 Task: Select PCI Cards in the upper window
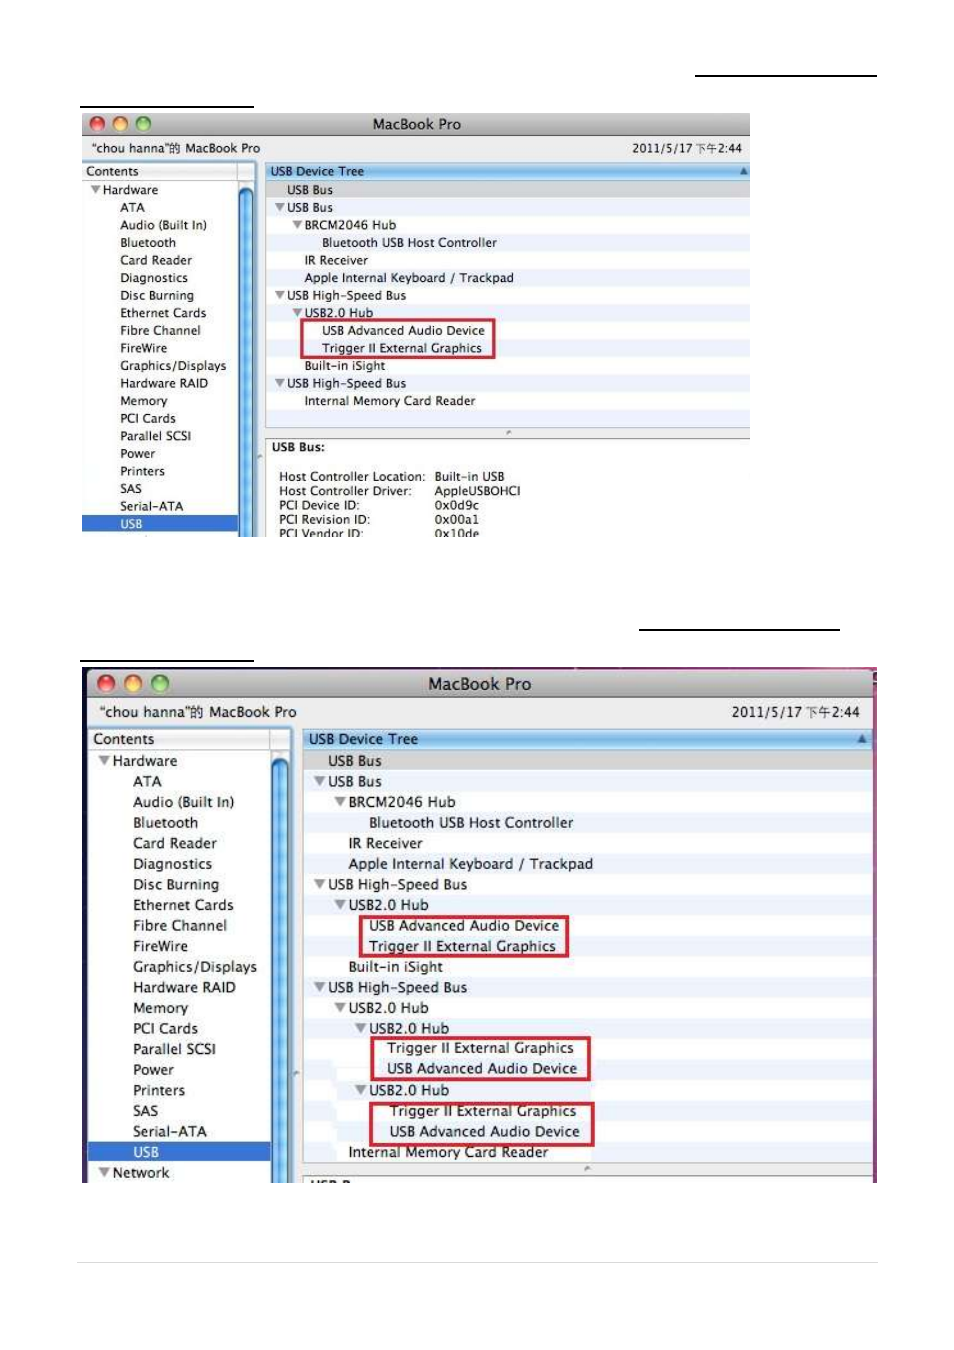pyautogui.click(x=148, y=418)
